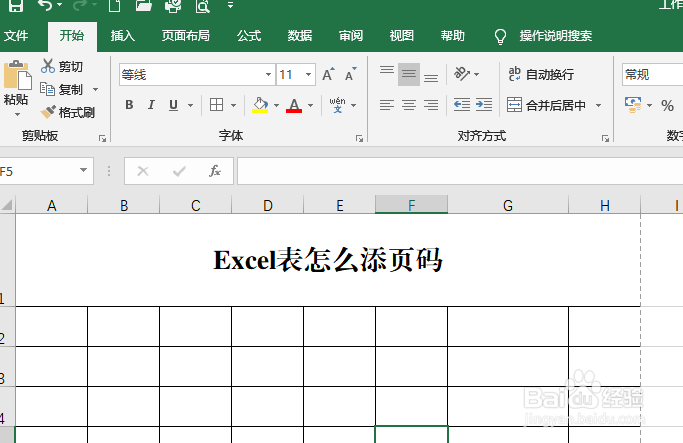Switch to the 数据 ribbon tab
683x443 pixels.
click(x=300, y=35)
